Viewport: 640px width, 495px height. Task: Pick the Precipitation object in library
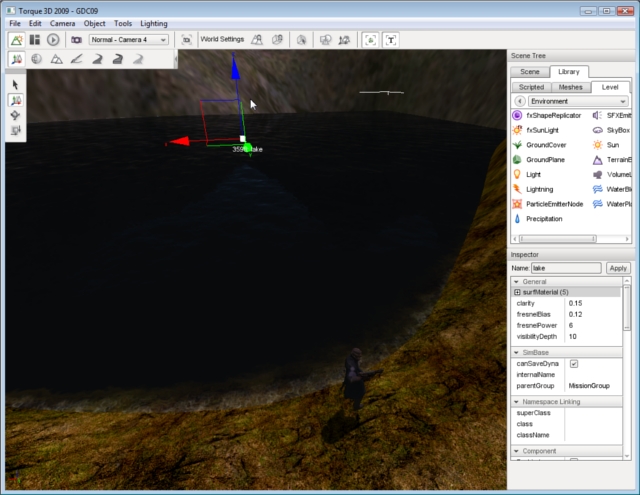click(543, 218)
